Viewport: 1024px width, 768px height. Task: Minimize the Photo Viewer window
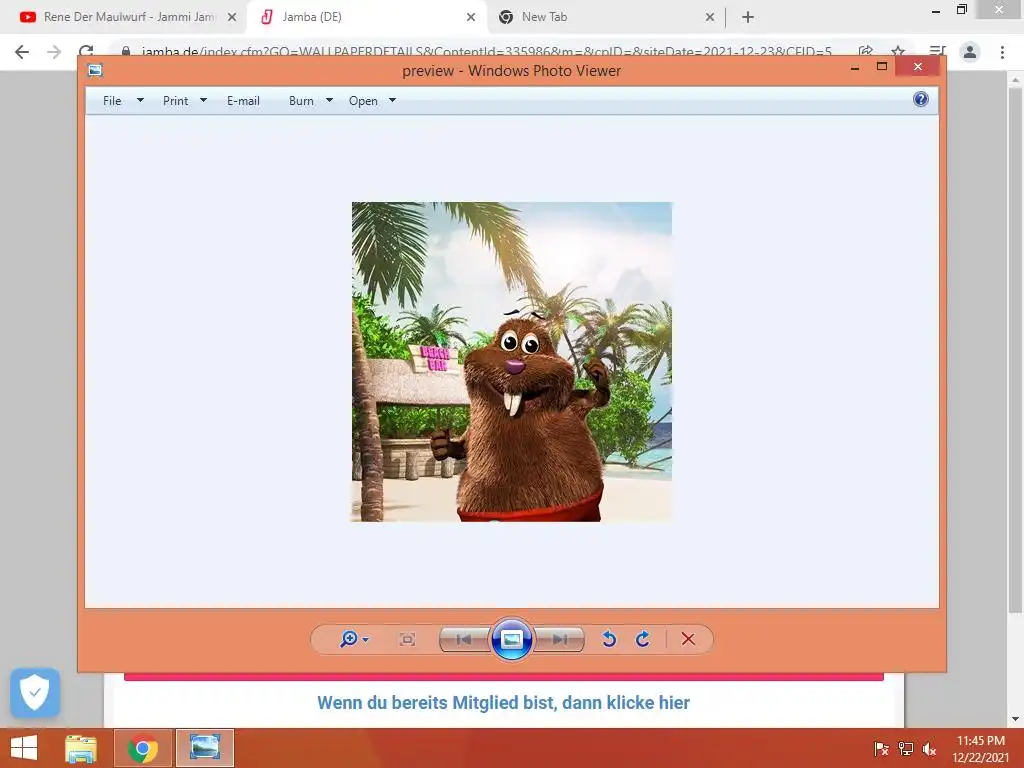(855, 67)
